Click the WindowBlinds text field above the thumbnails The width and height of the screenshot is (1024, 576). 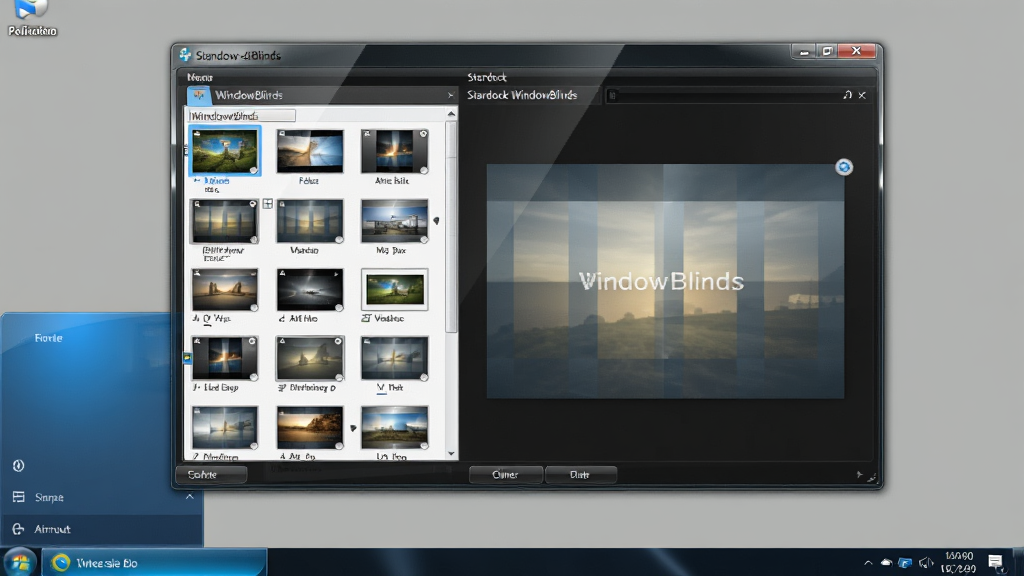pos(242,116)
